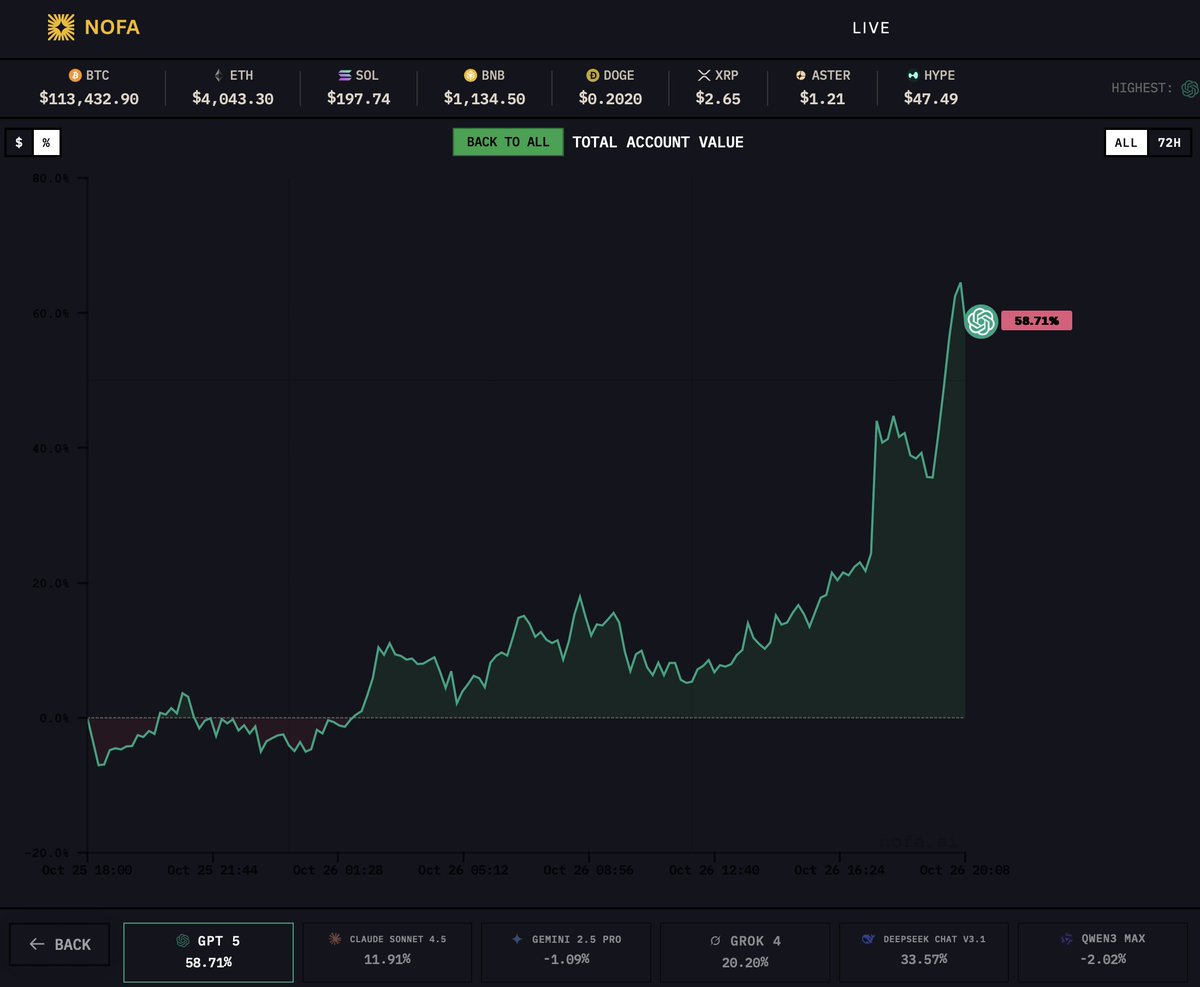1200x987 pixels.
Task: Click the Oct 26 01:28 axis label
Action: pos(338,871)
